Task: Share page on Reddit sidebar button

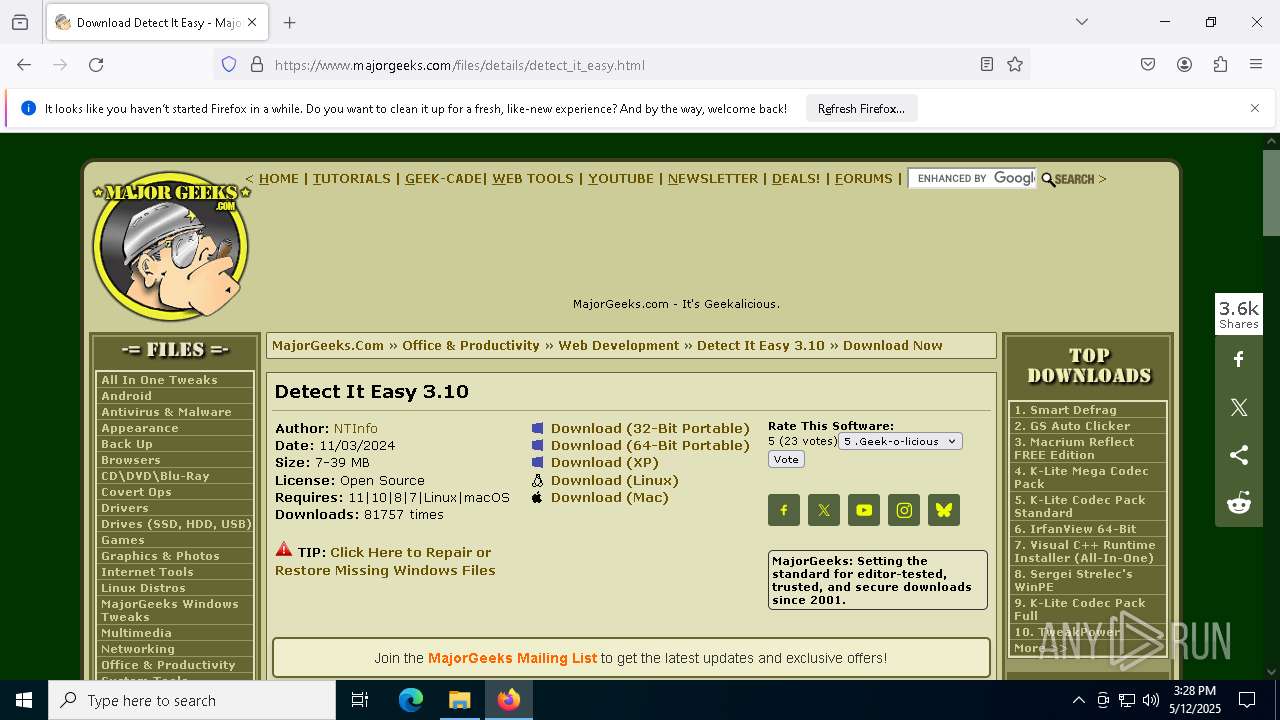Action: tap(1239, 503)
